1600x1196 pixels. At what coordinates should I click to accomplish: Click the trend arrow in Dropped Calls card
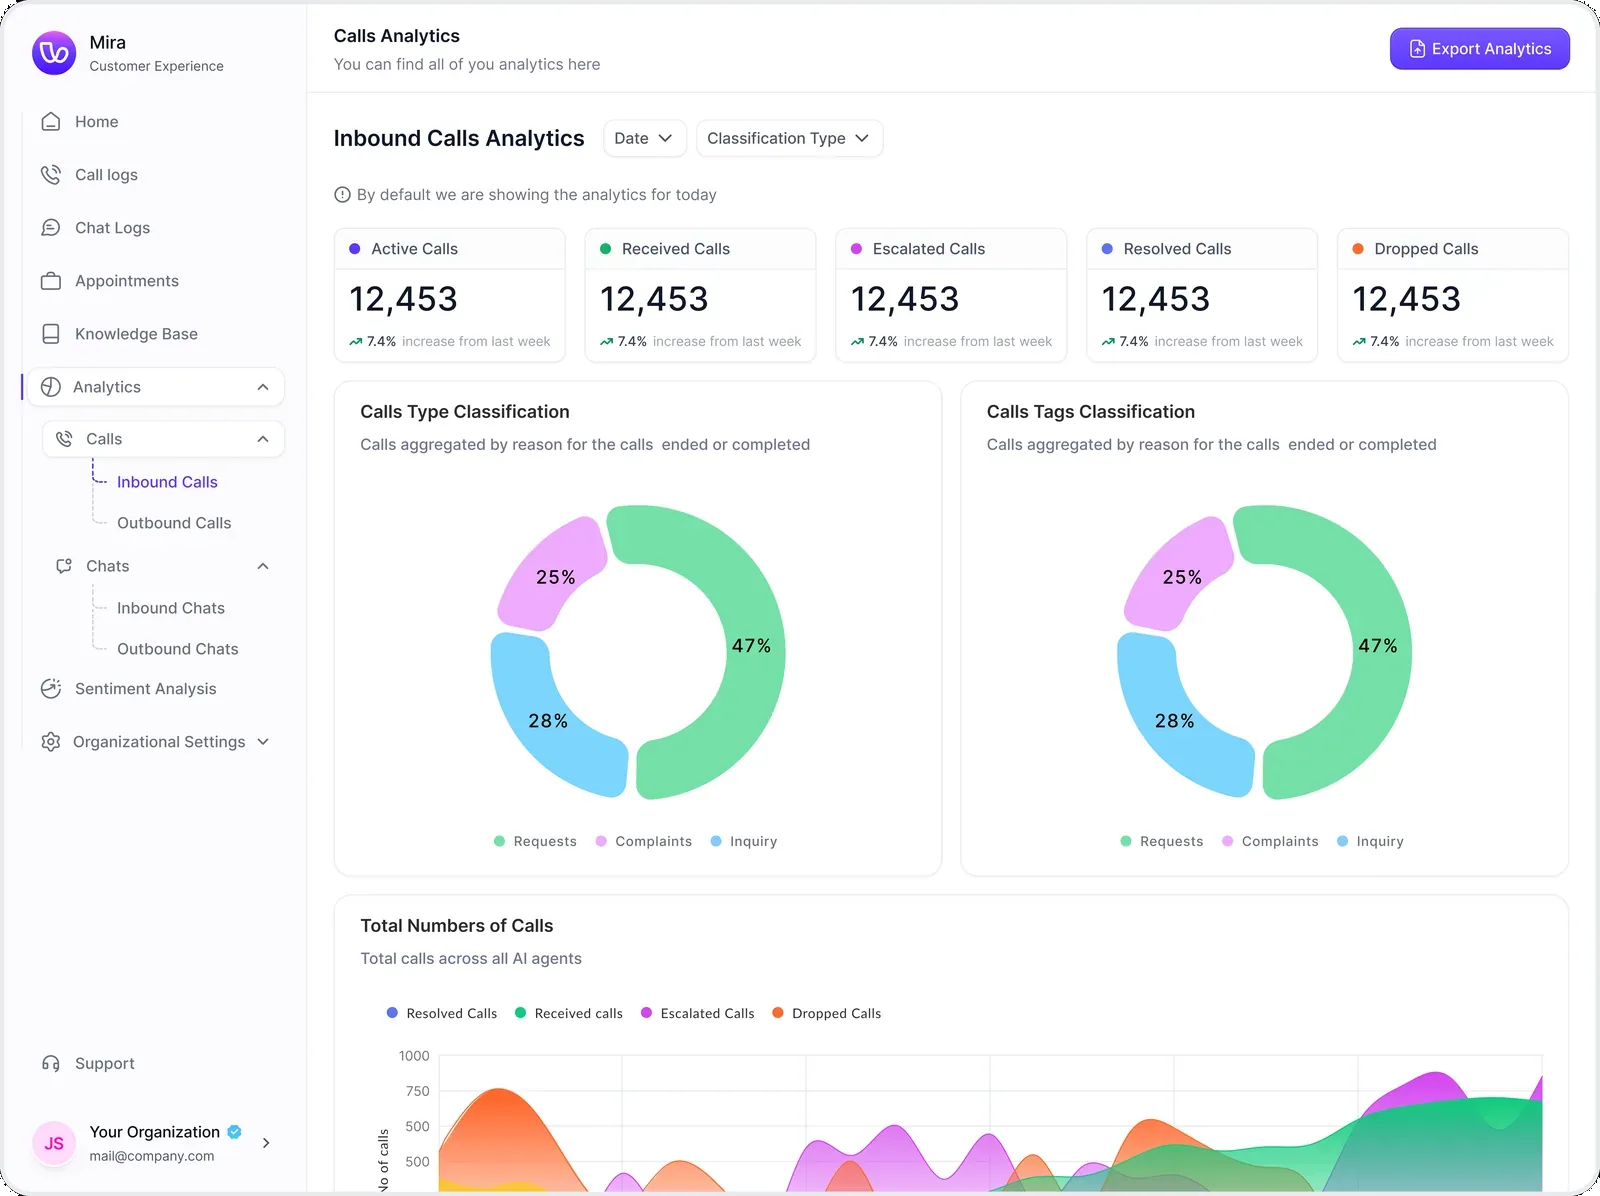tap(1359, 342)
